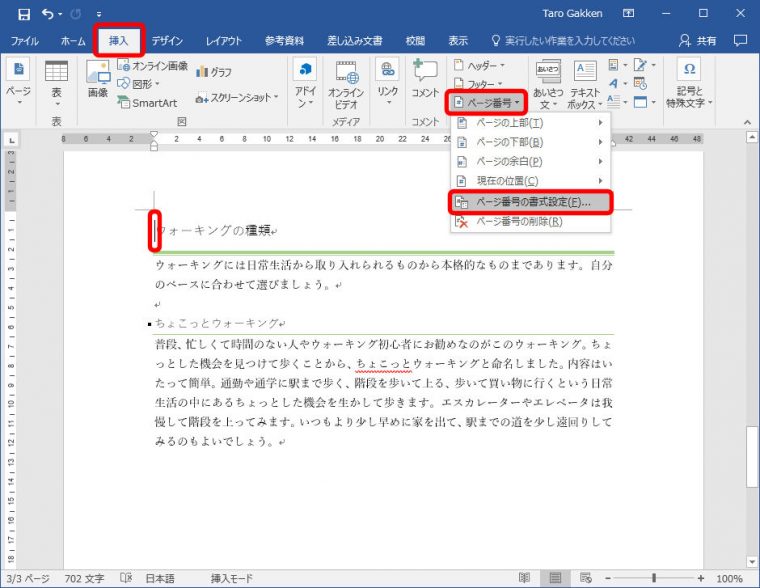Open the comments speech bubble icon
Image resolution: width=760 pixels, height=588 pixels.
pyautogui.click(x=740, y=41)
